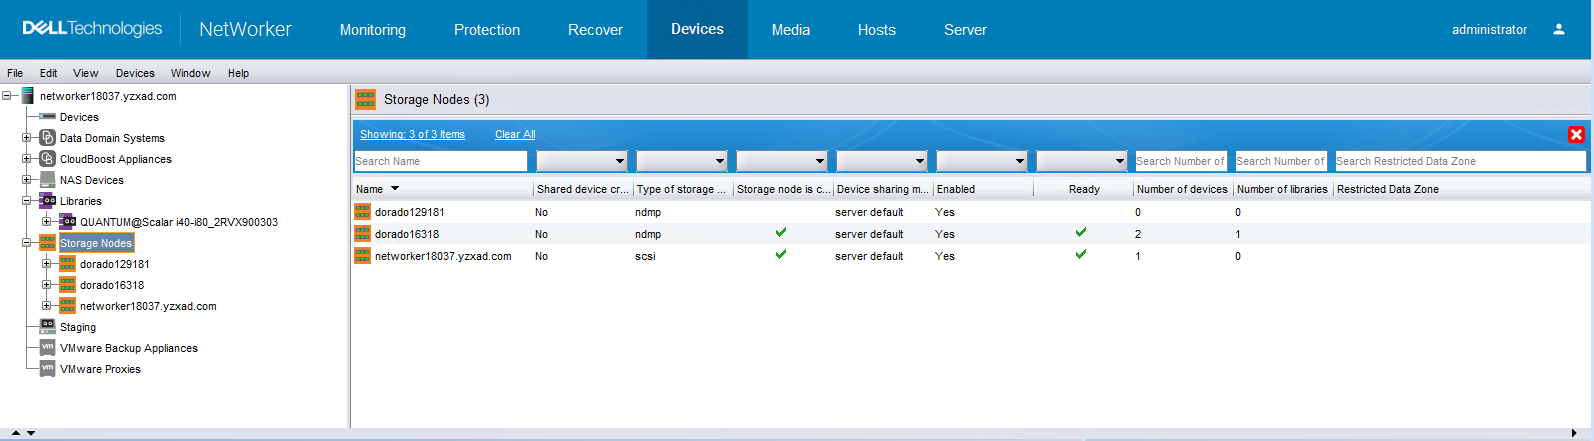Open the Shared device creation filter dropdown
This screenshot has width=1594, height=441.
[x=581, y=161]
